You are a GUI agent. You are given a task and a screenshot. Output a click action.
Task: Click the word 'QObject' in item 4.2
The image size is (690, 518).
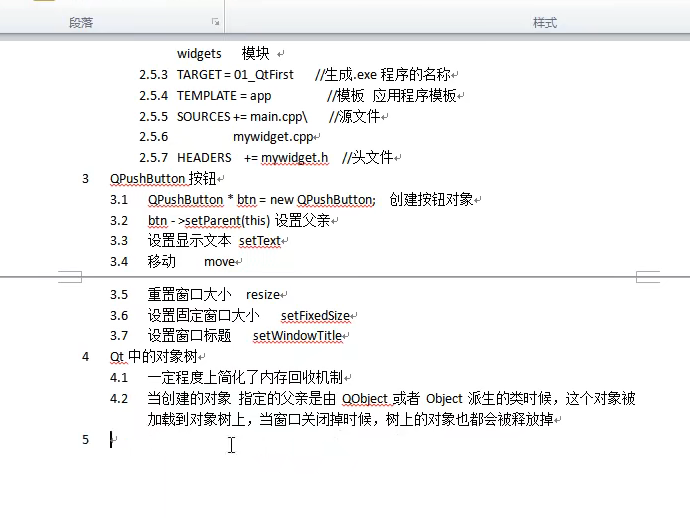click(364, 399)
